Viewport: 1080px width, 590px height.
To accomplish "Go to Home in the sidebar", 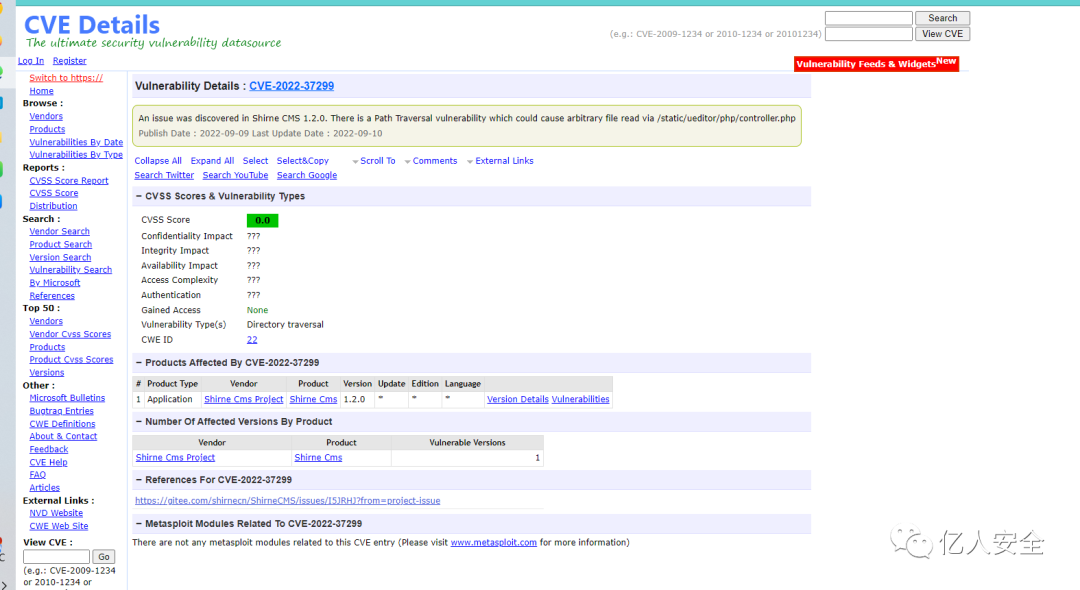I will click(41, 91).
